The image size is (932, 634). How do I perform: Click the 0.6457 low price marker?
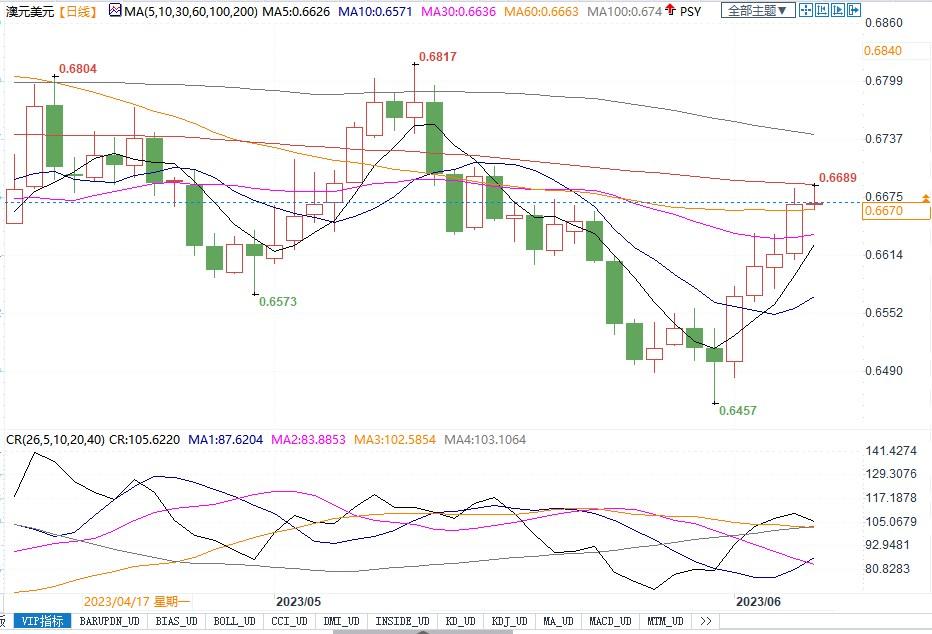click(x=737, y=411)
